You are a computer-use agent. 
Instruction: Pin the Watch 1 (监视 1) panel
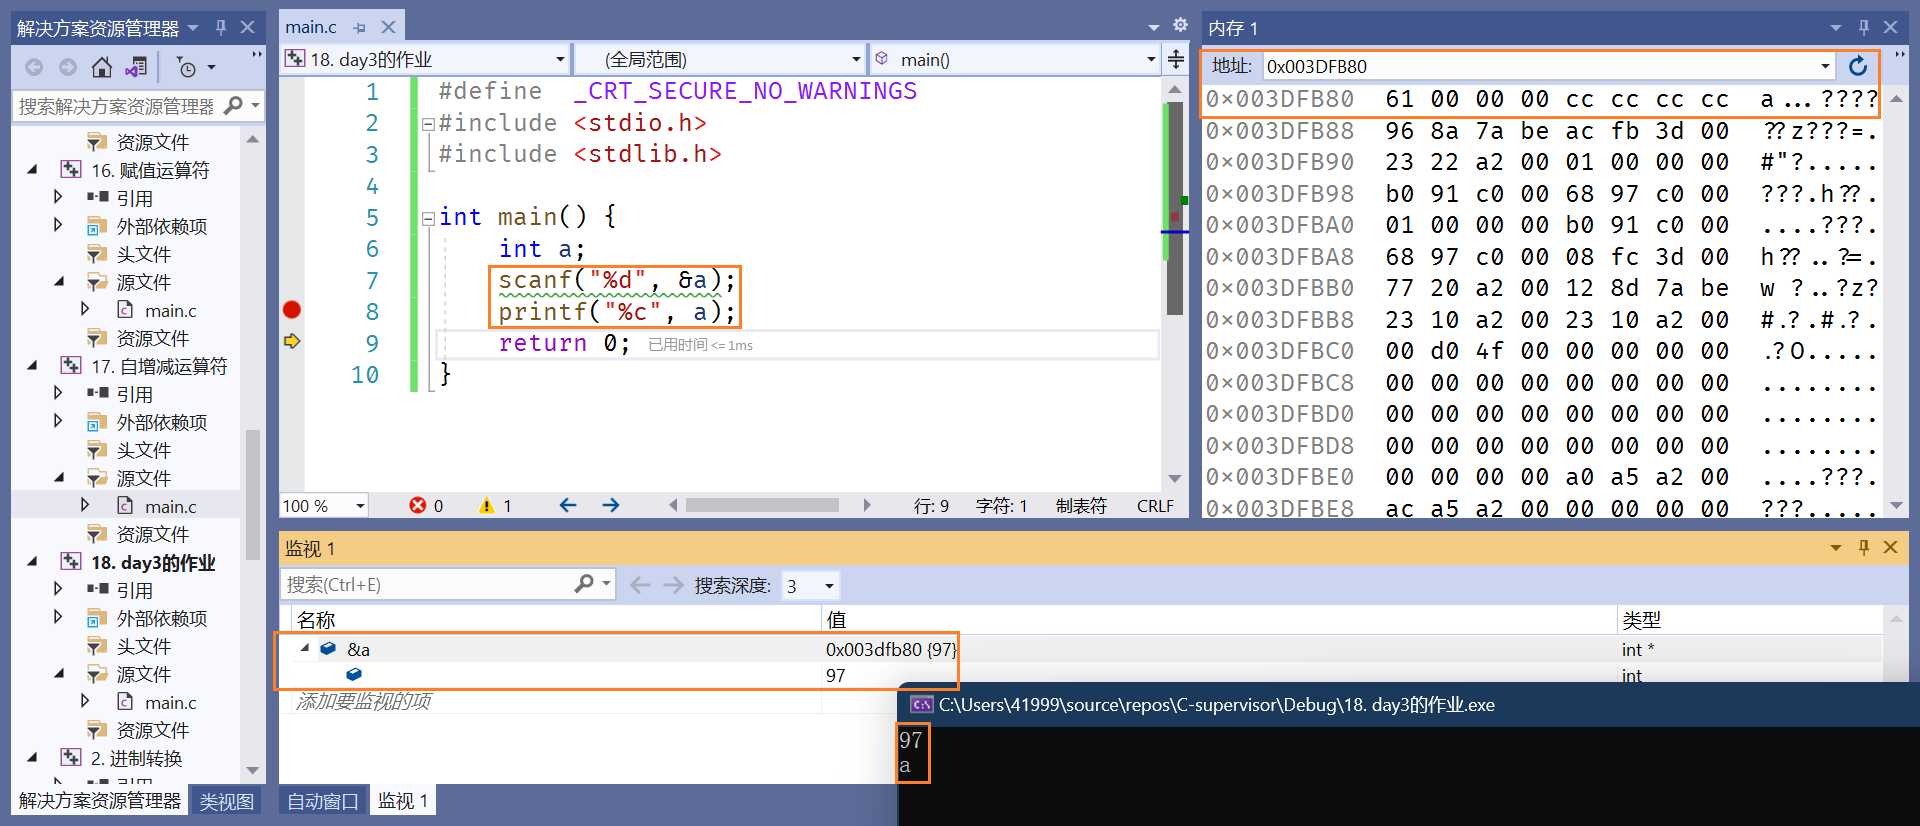coord(1864,547)
